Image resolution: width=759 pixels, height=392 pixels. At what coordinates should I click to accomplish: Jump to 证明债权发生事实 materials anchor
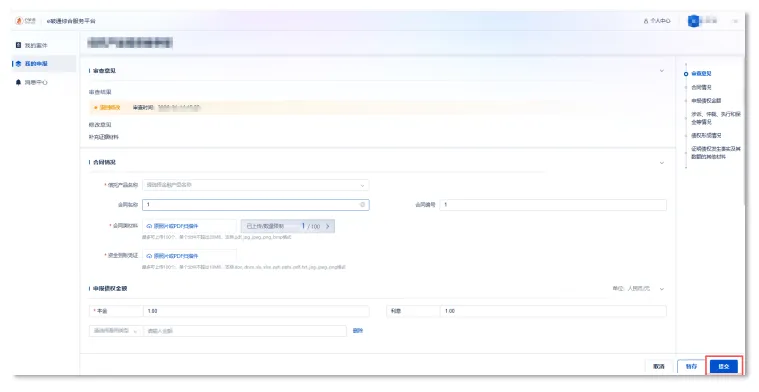click(x=715, y=153)
